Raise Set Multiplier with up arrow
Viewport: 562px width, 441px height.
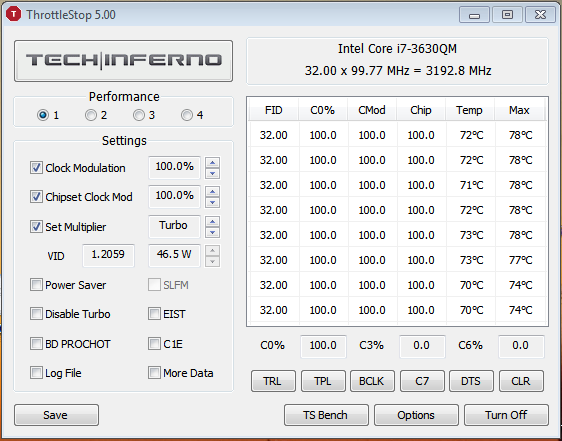pos(213,222)
